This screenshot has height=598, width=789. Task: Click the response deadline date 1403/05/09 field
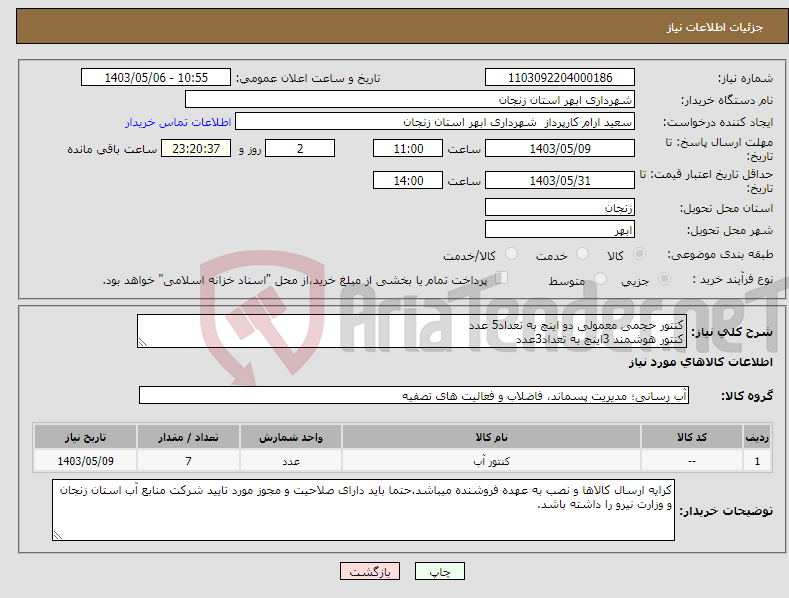560,148
